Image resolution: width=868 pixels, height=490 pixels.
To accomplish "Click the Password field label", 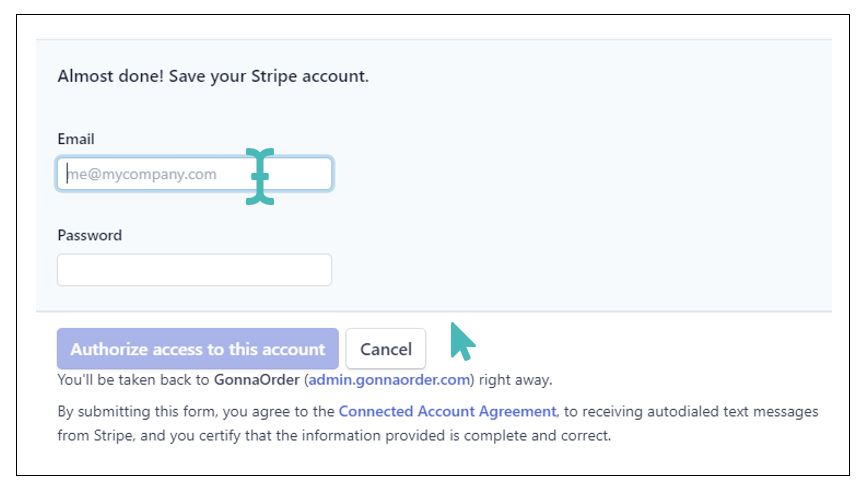I will coord(90,235).
